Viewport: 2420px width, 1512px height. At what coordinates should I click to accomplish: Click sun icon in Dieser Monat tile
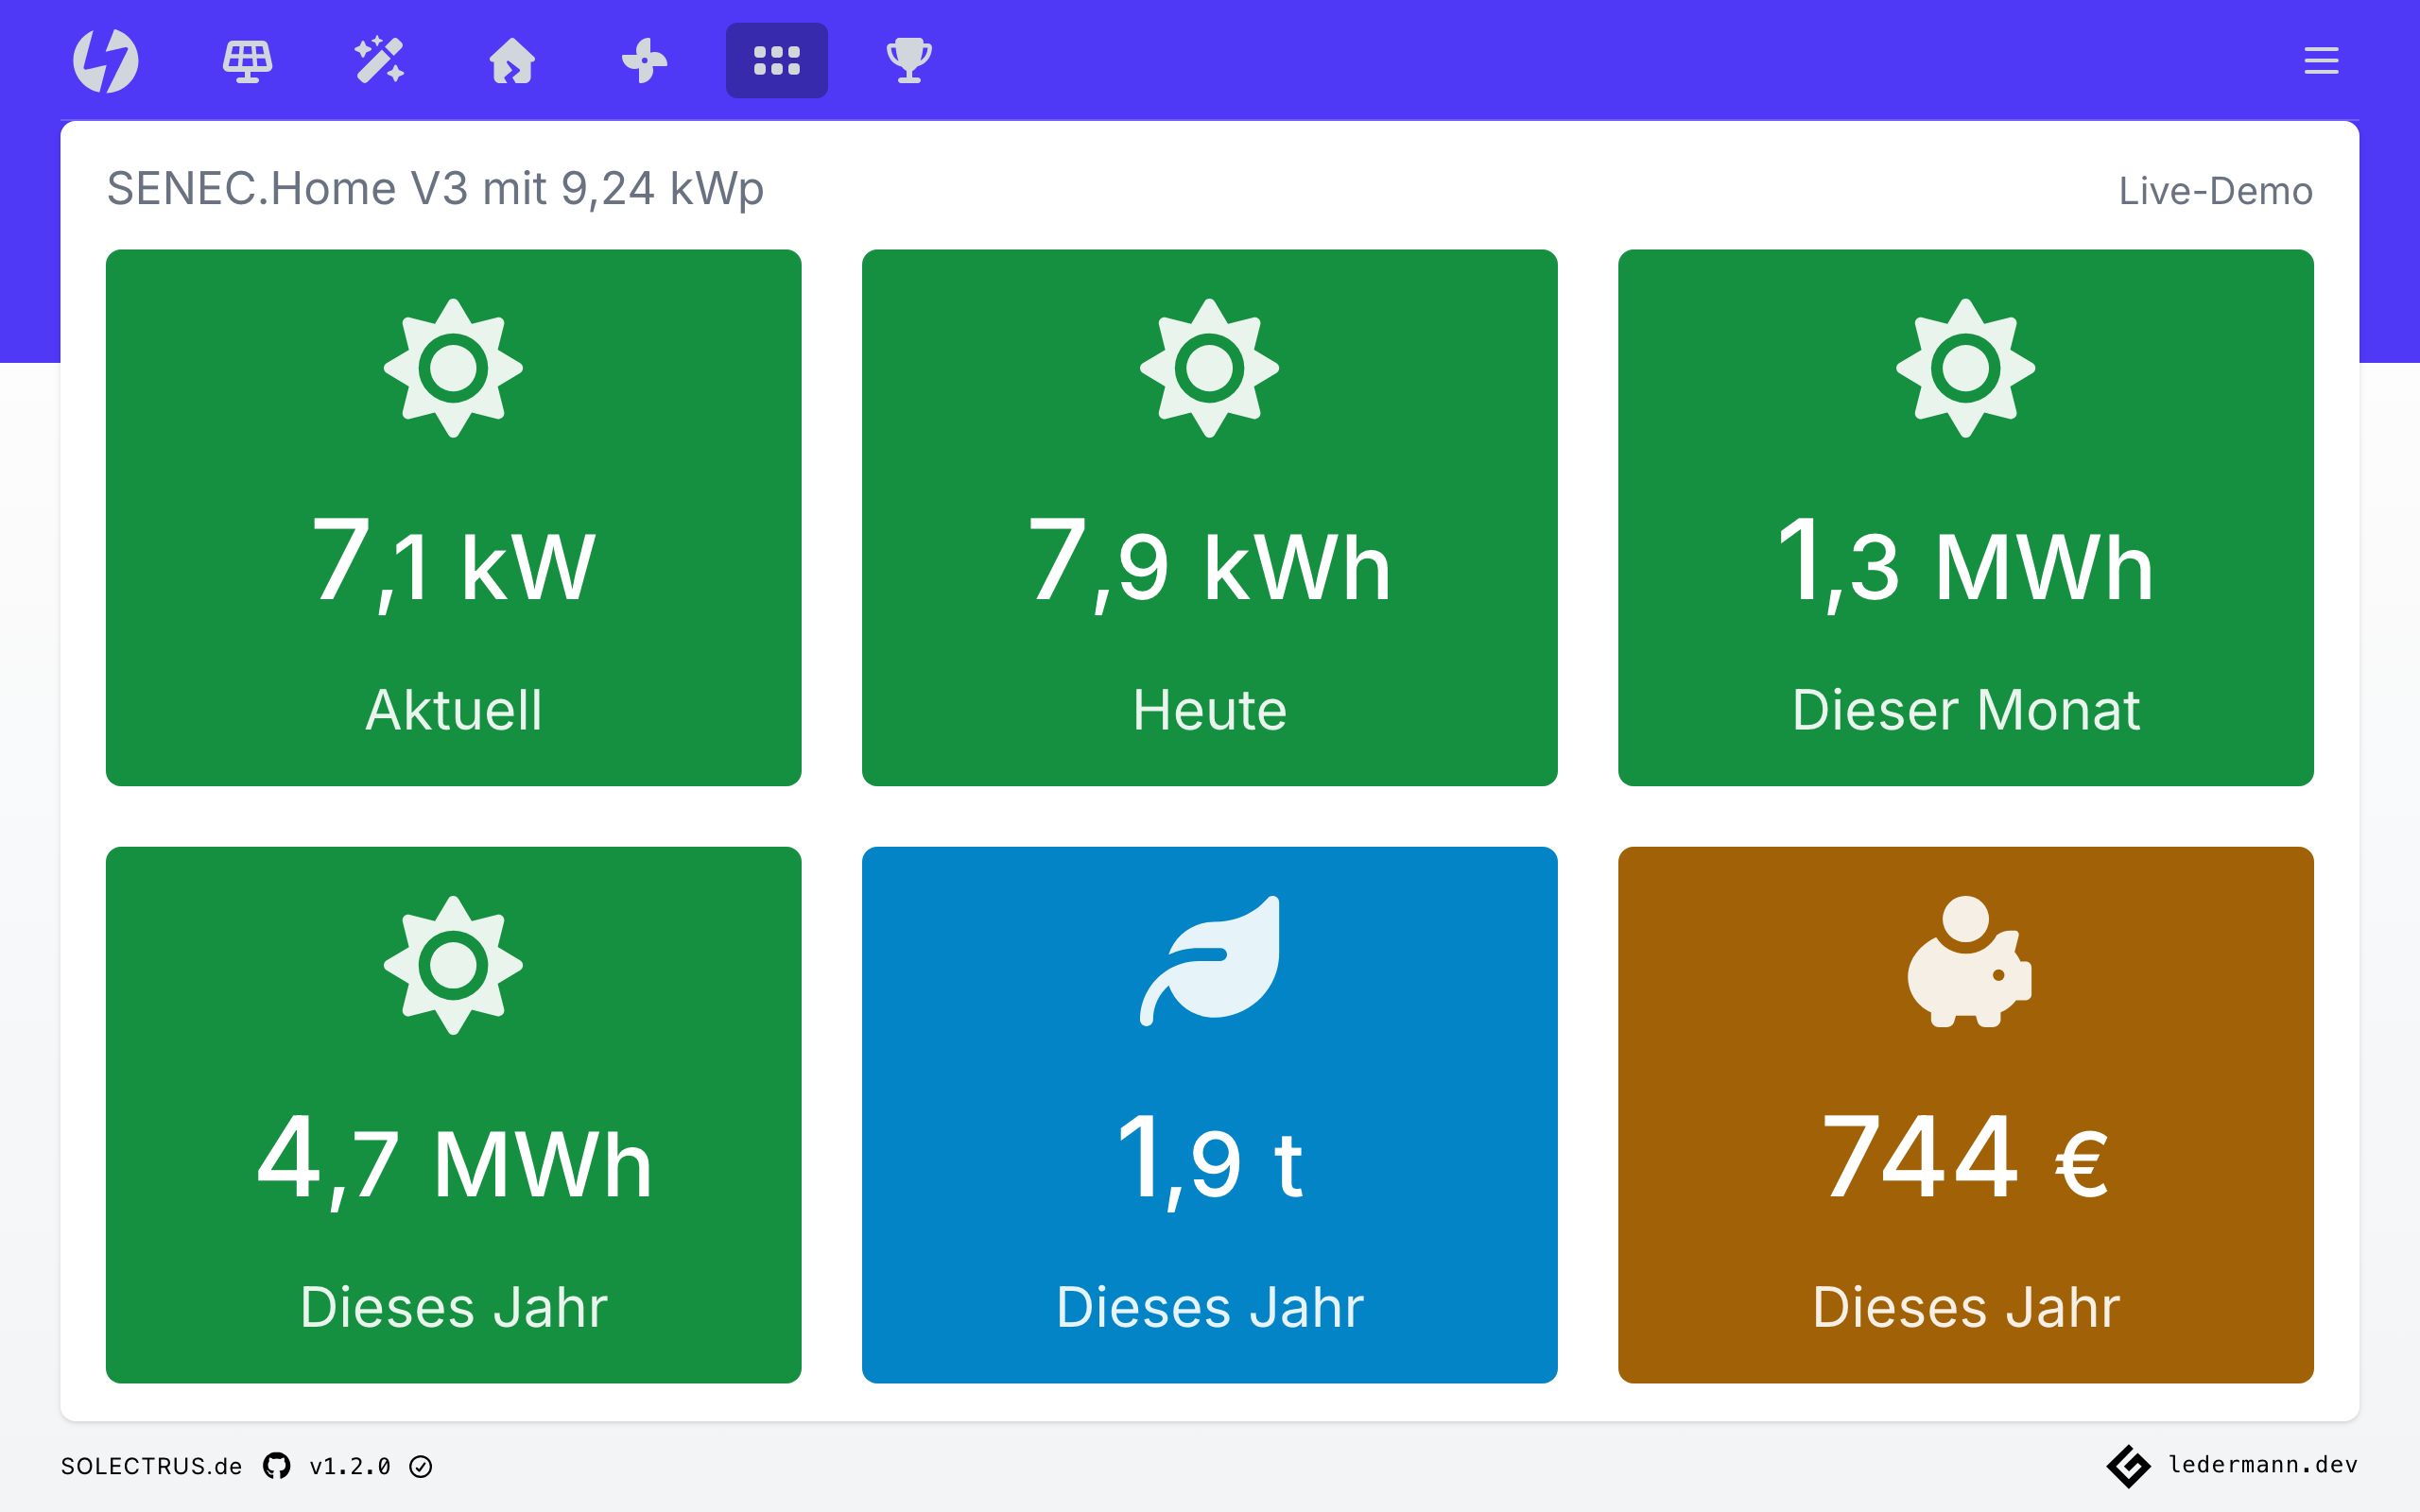(1966, 368)
